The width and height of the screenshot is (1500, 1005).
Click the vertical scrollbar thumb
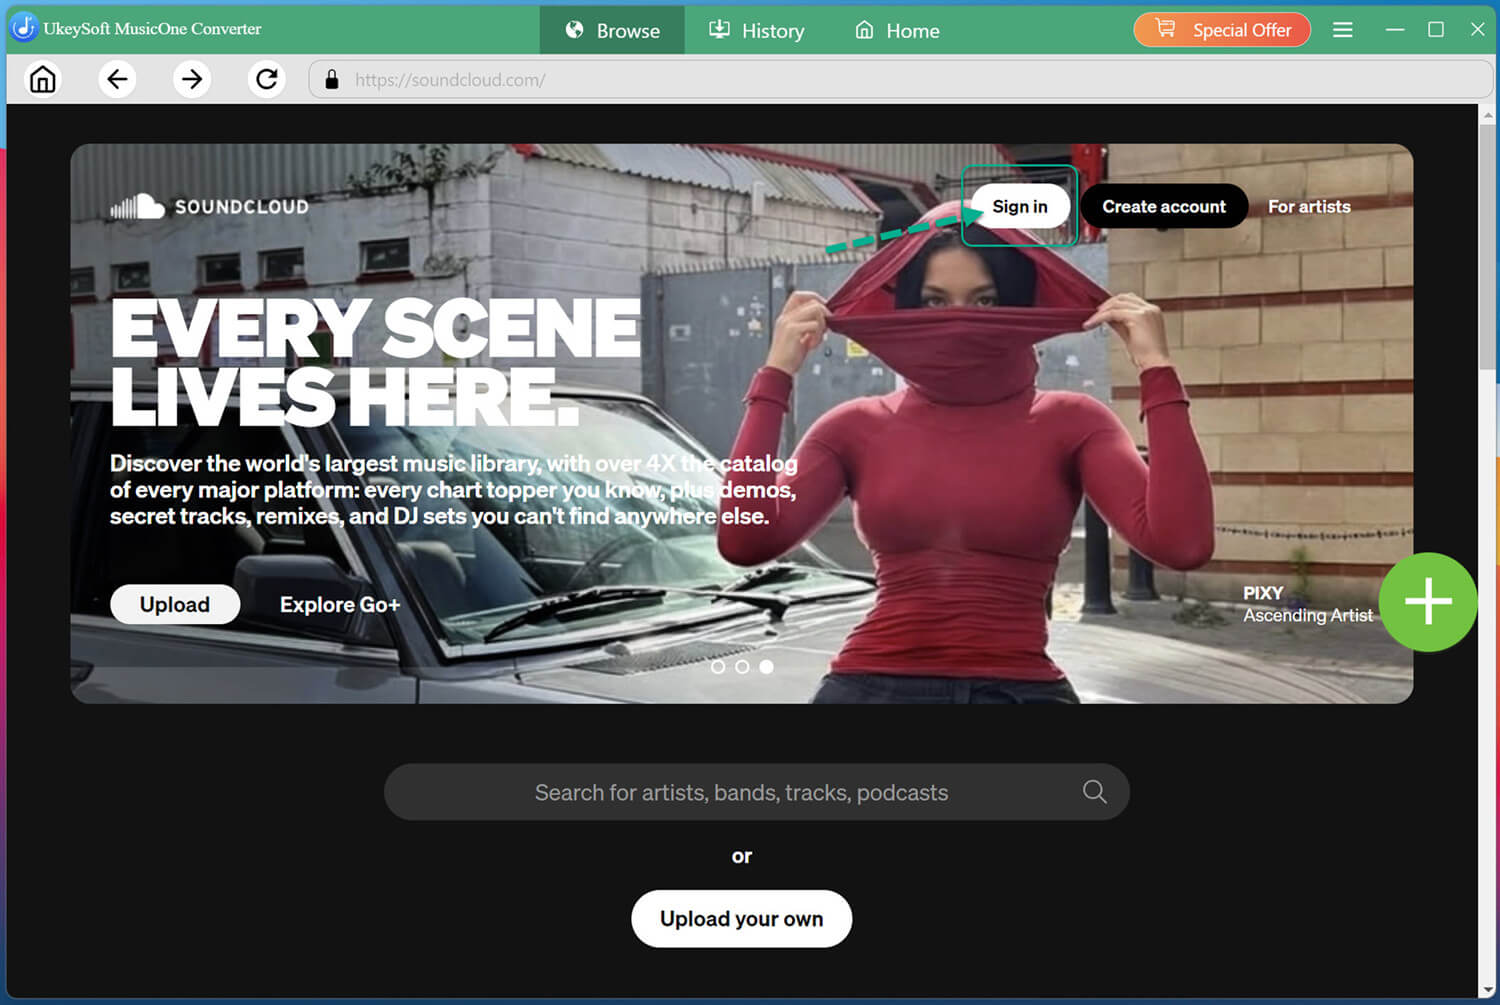point(1486,245)
